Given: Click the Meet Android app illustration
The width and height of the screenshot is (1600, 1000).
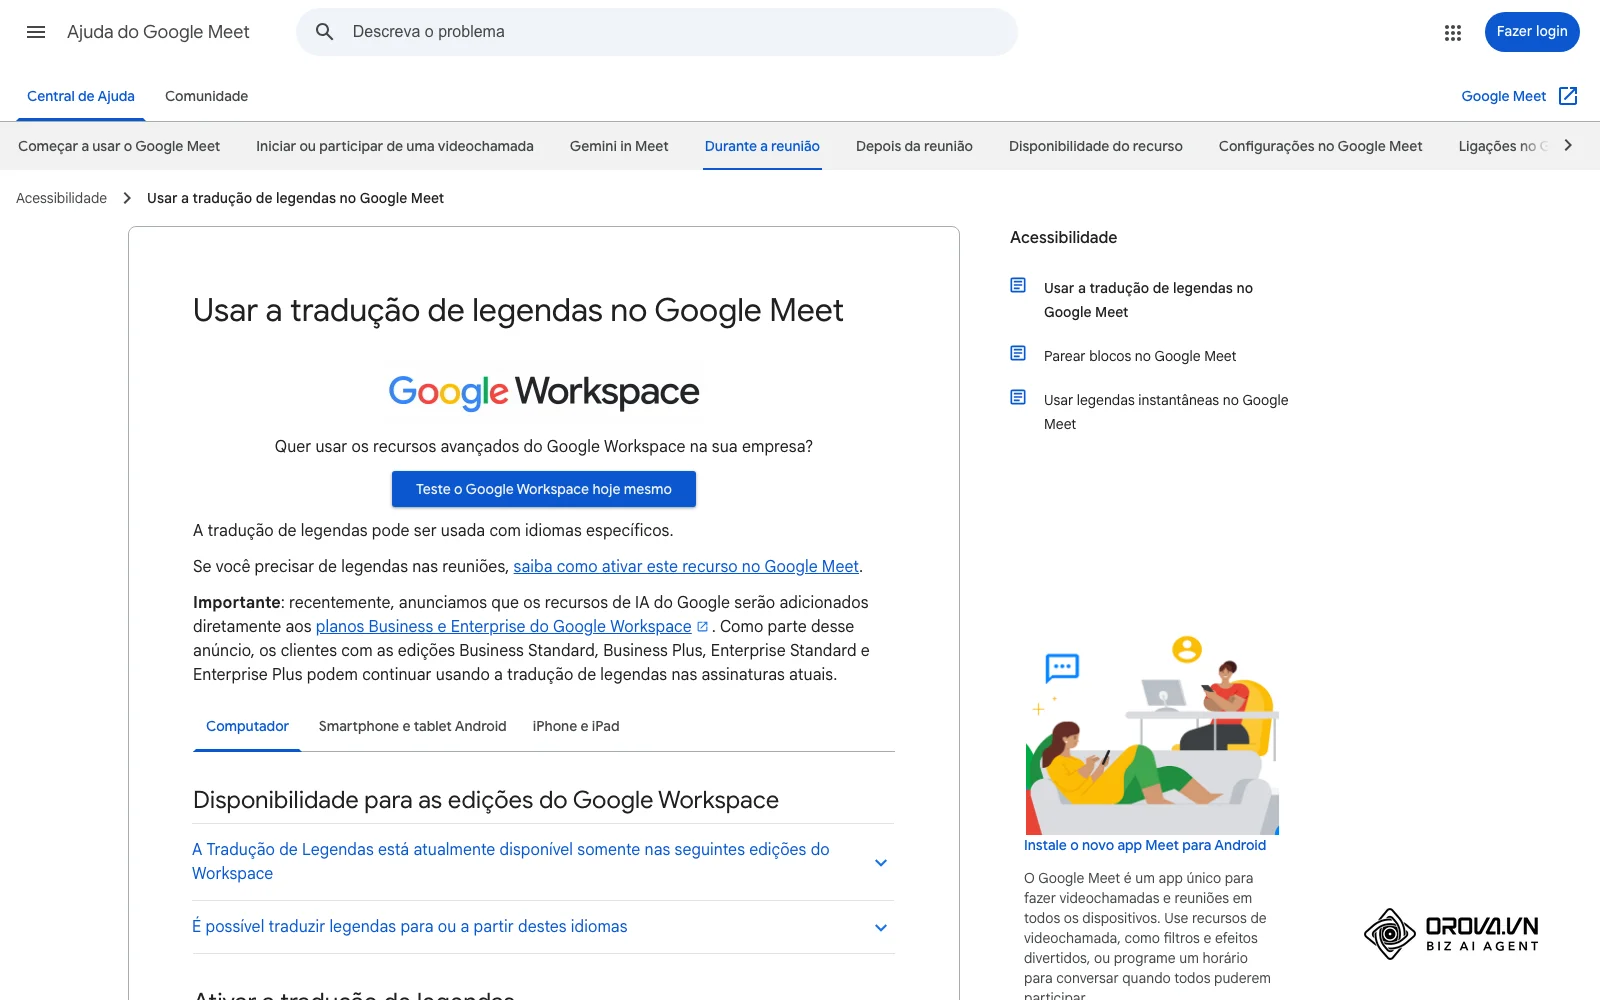Looking at the screenshot, I should click(x=1152, y=734).
